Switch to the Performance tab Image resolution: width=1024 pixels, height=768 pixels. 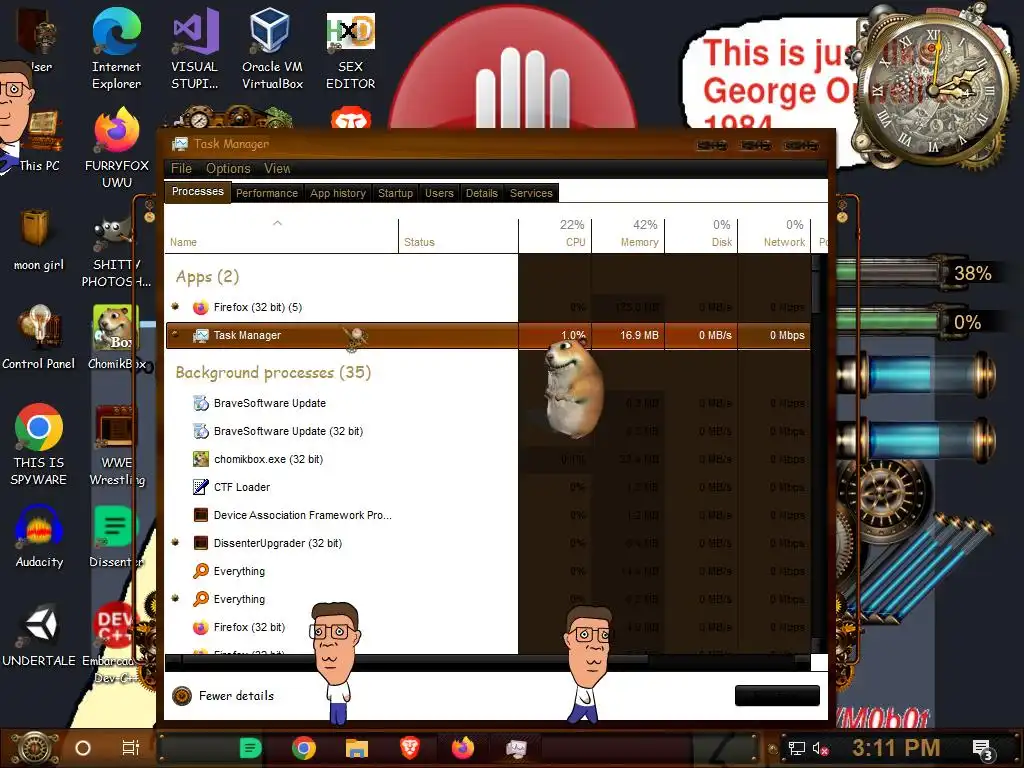[x=266, y=193]
